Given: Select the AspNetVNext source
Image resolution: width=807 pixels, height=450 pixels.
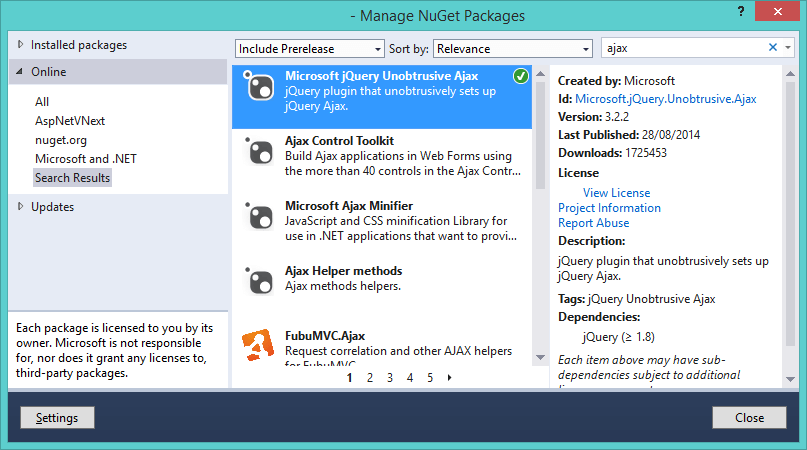Looking at the screenshot, I should click(70, 121).
